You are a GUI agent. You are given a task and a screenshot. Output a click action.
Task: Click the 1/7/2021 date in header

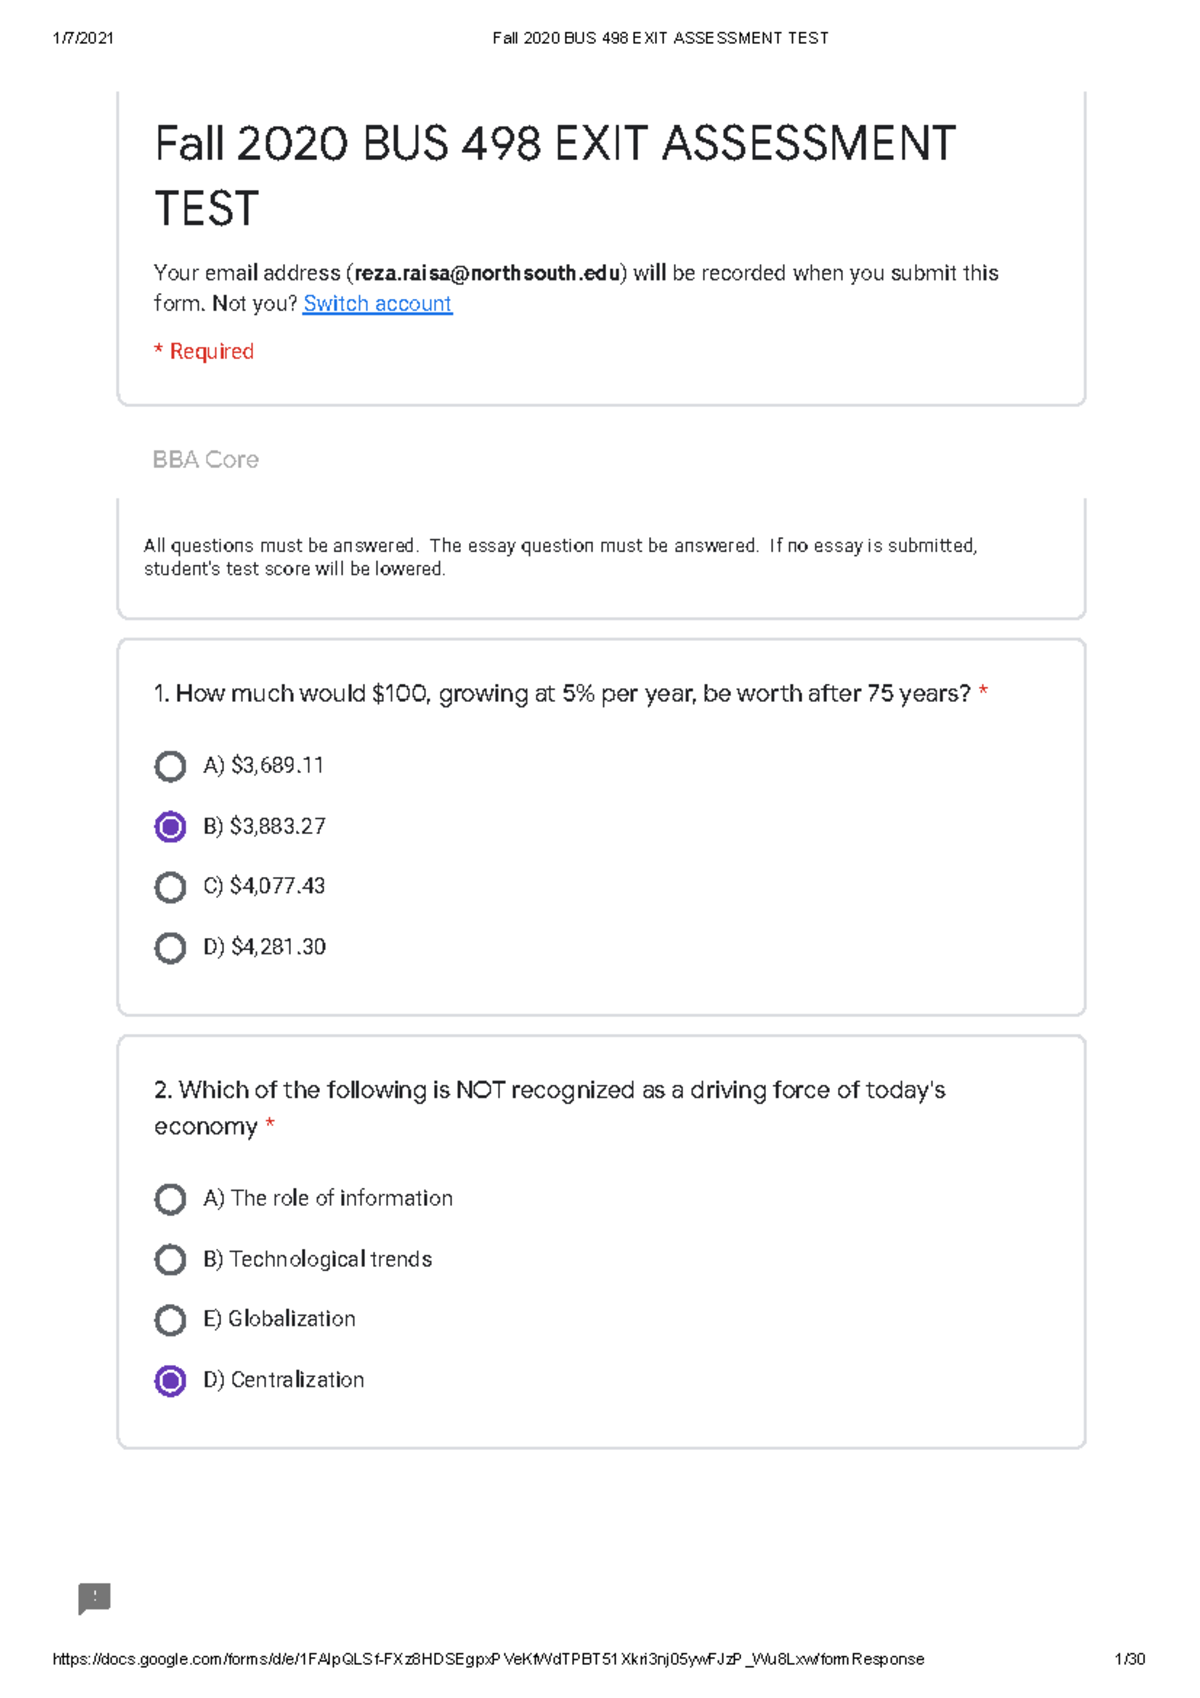(83, 38)
